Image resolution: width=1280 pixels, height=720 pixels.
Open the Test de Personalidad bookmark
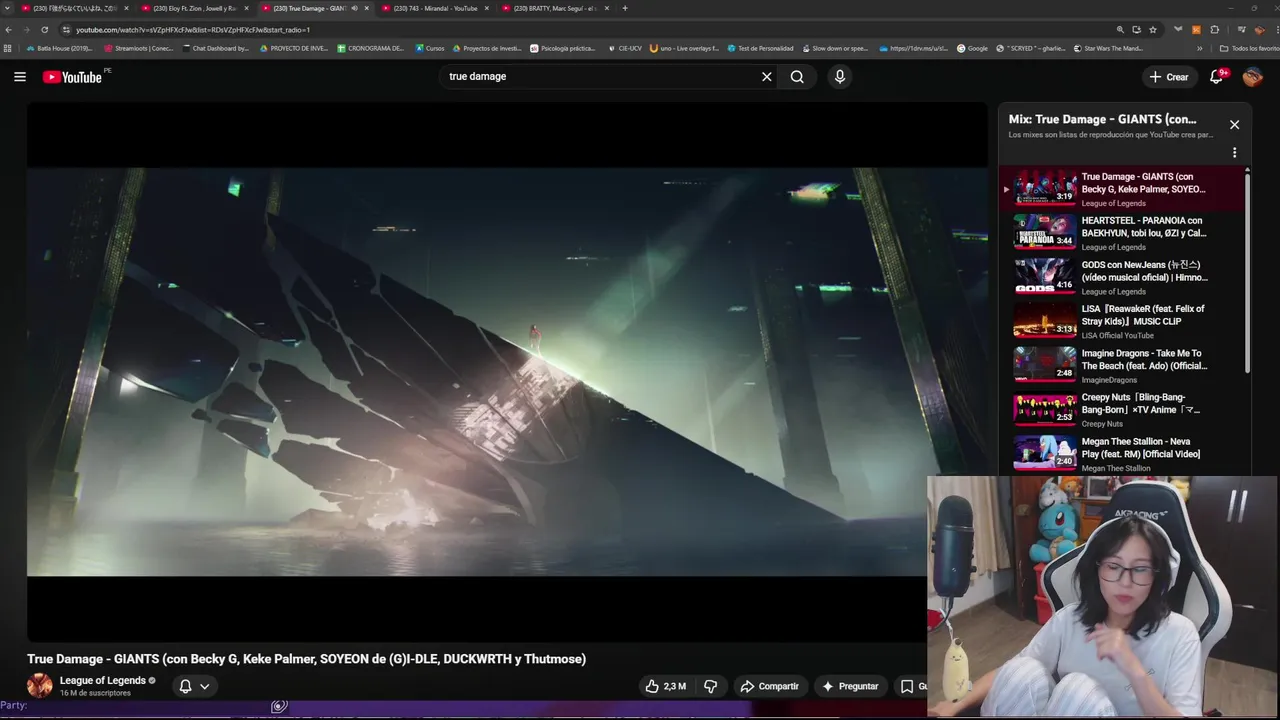tap(761, 48)
